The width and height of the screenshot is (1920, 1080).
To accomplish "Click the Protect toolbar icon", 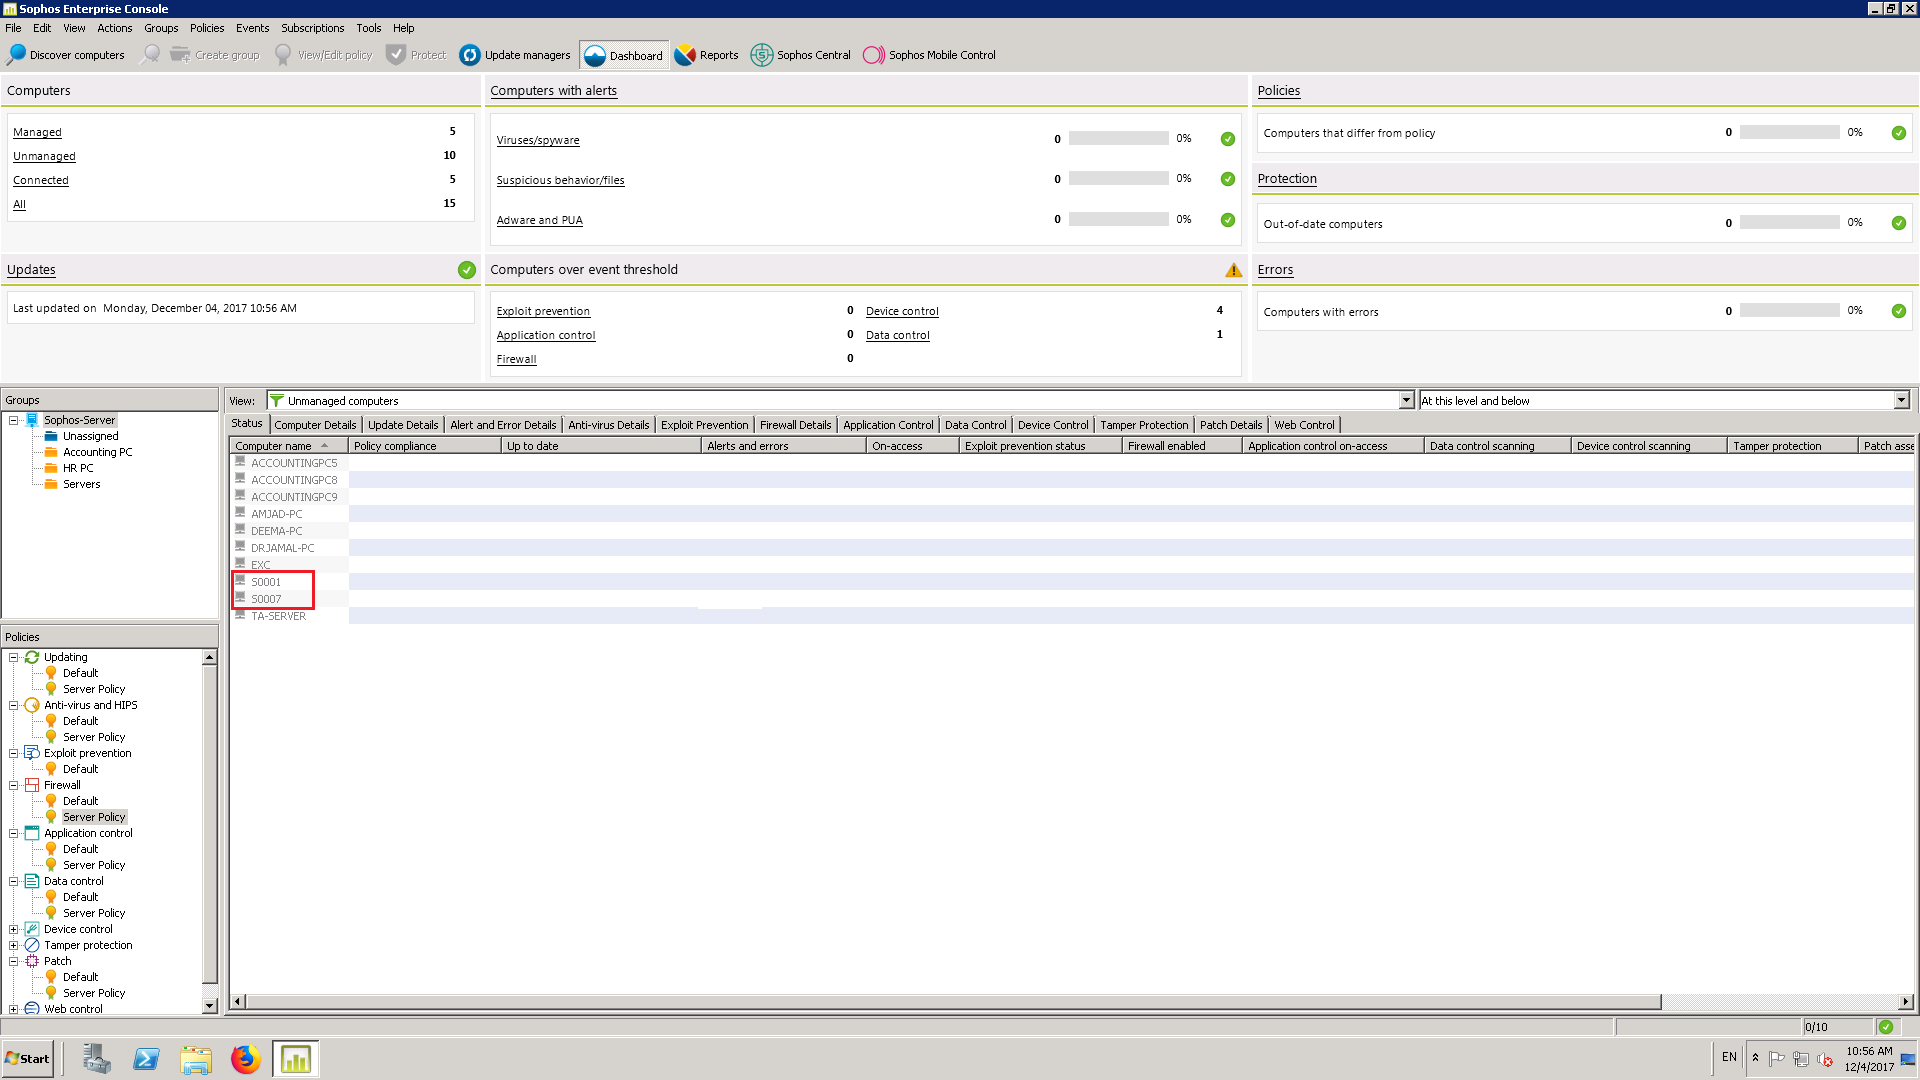I will (x=396, y=54).
